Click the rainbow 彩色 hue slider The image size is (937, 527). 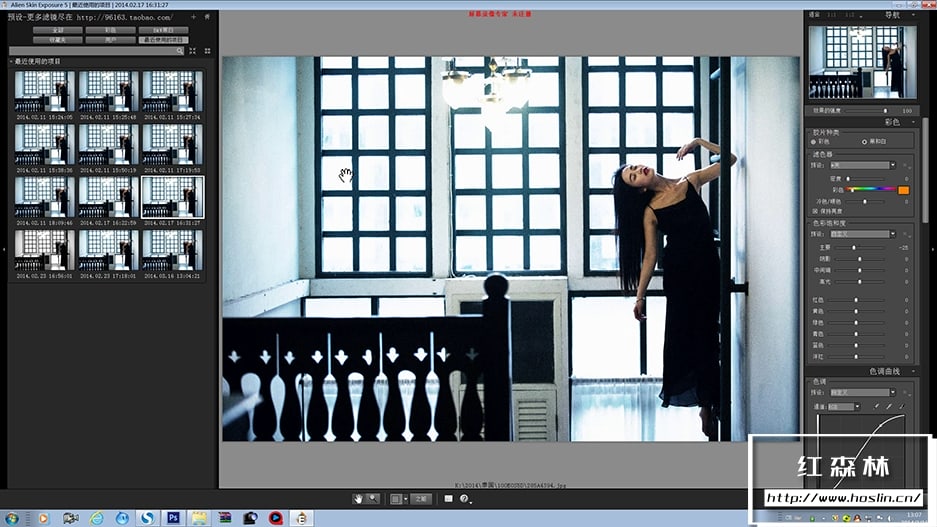pos(871,189)
